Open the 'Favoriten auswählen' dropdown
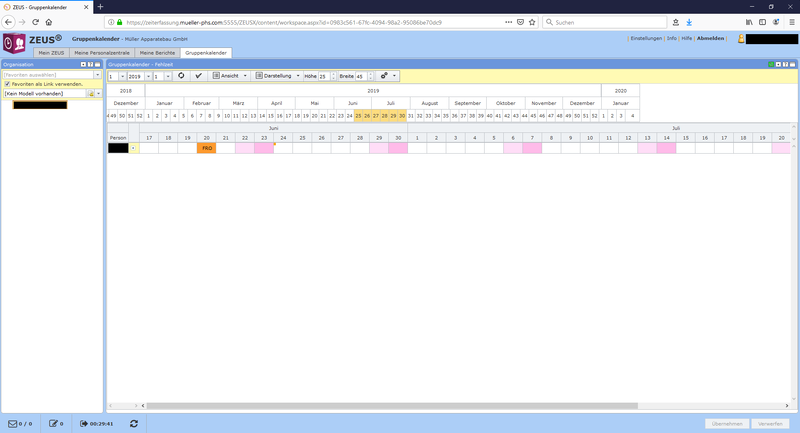 click(x=97, y=75)
